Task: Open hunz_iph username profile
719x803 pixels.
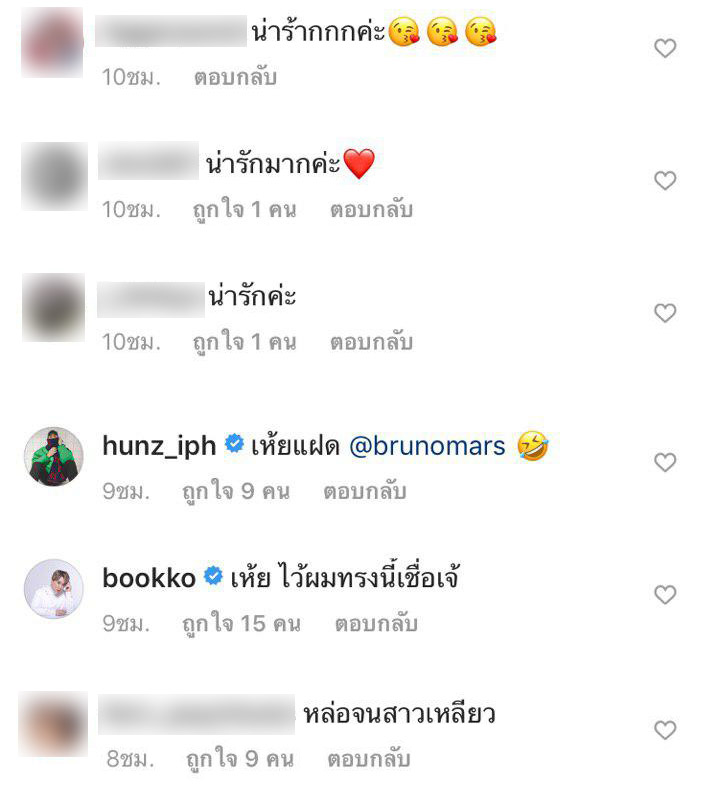Action: click(159, 446)
